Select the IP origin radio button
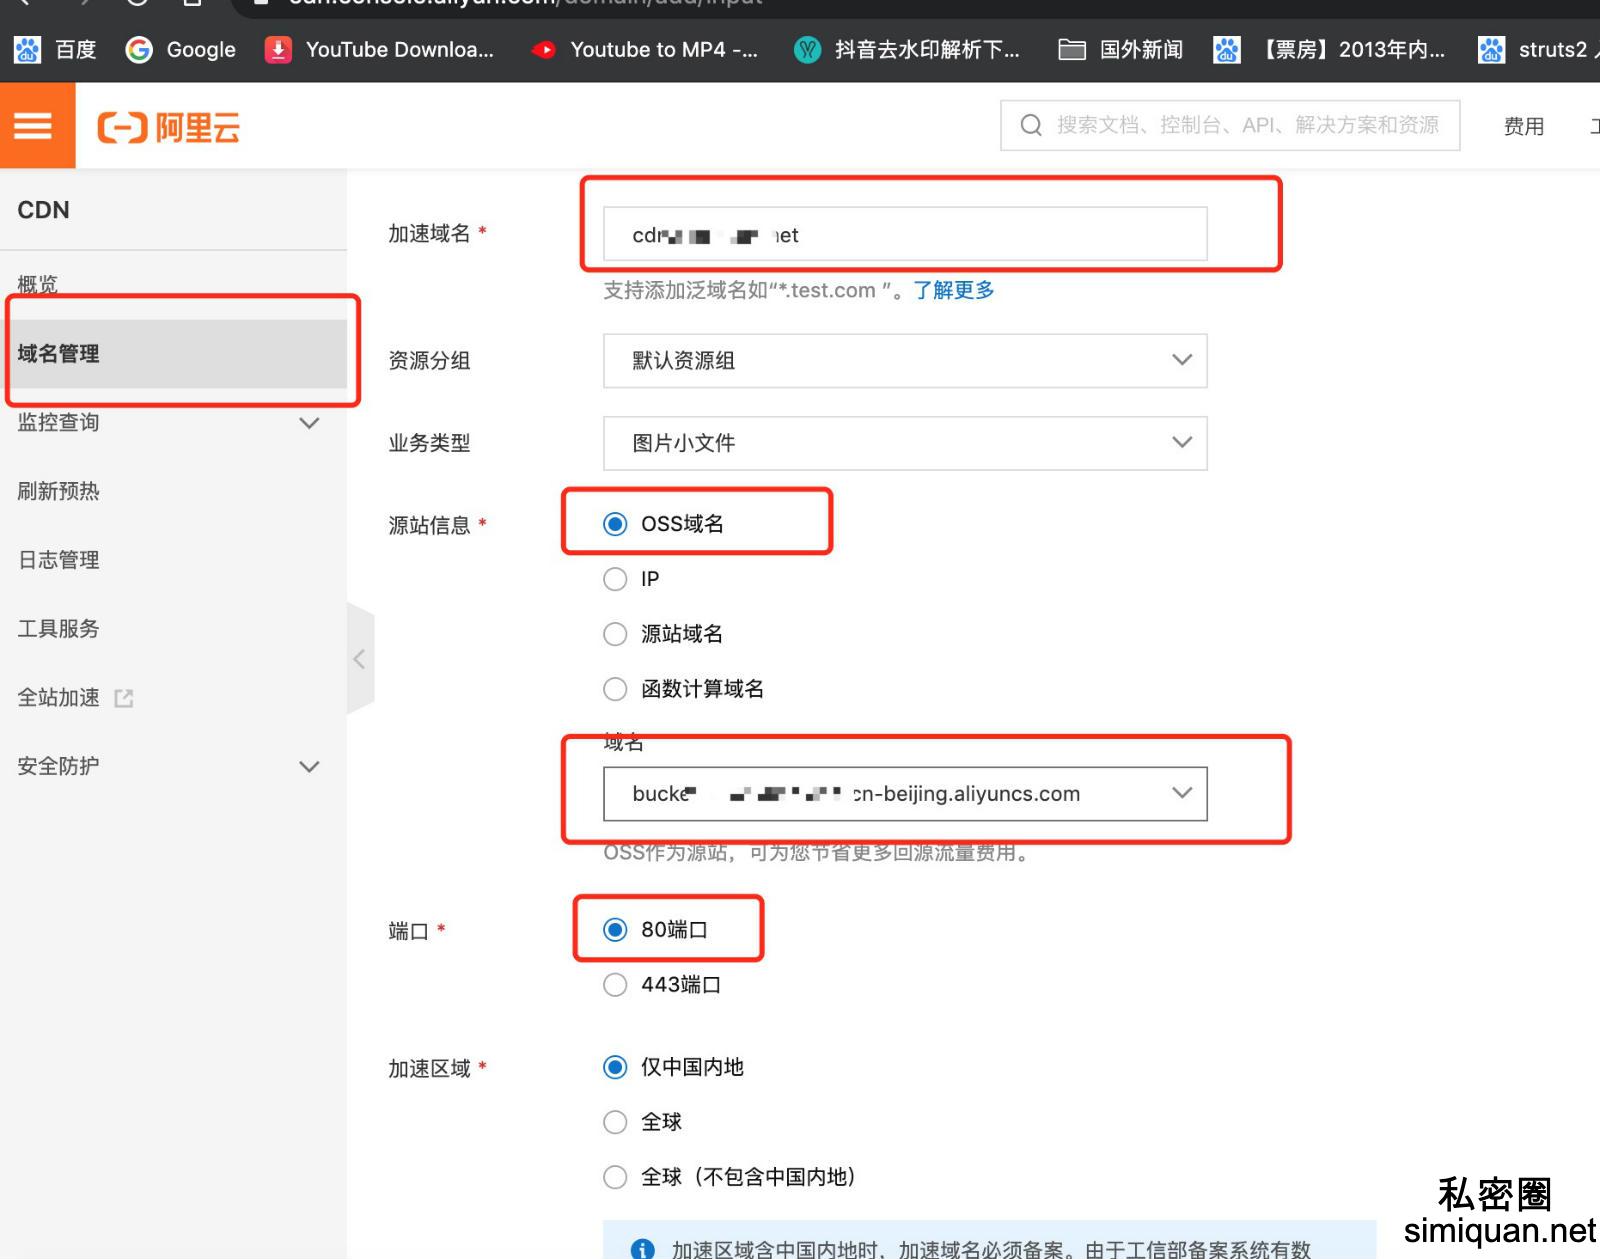 (x=615, y=579)
